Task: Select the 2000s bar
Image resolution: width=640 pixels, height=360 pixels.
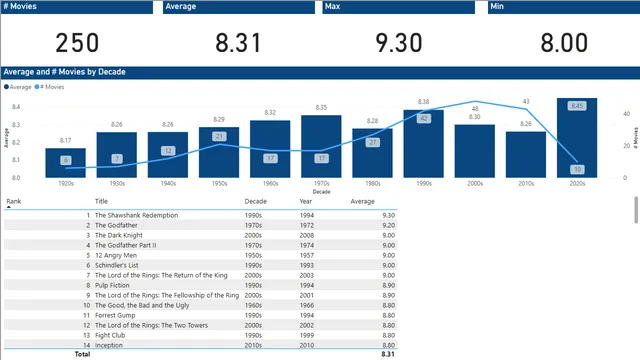Action: click(x=475, y=151)
